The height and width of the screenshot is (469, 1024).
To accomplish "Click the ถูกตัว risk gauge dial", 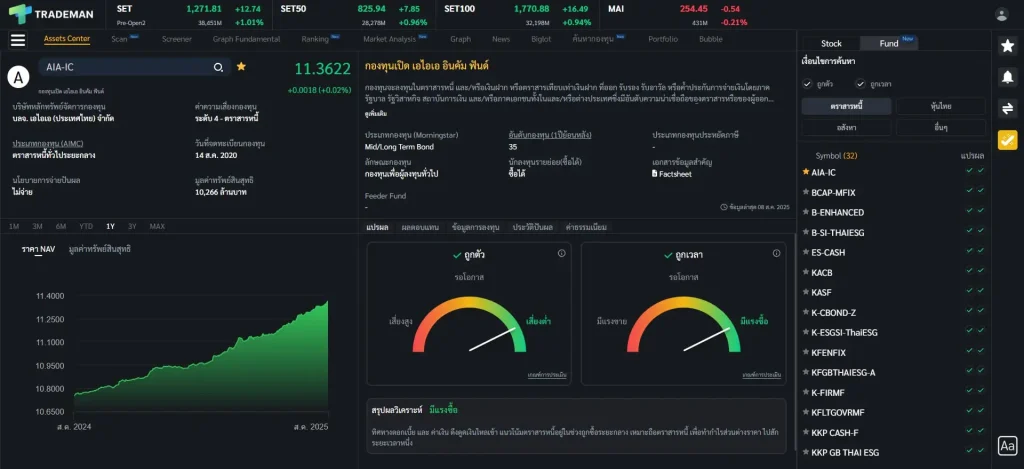I will pos(469,325).
